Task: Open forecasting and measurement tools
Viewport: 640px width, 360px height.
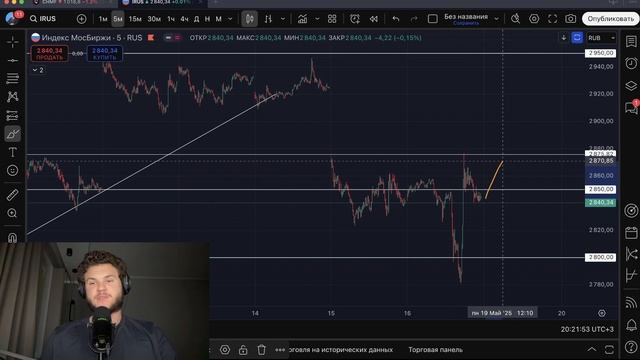Action: [13, 116]
